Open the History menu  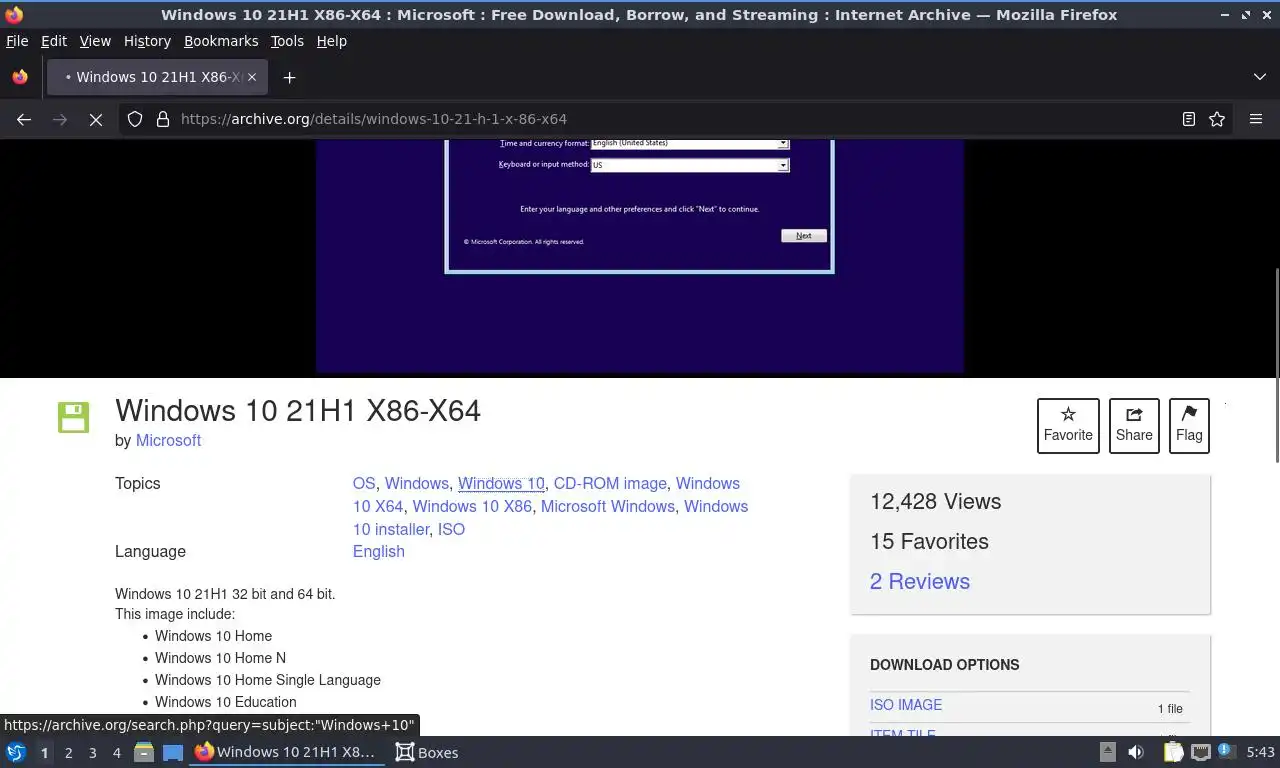[147, 41]
